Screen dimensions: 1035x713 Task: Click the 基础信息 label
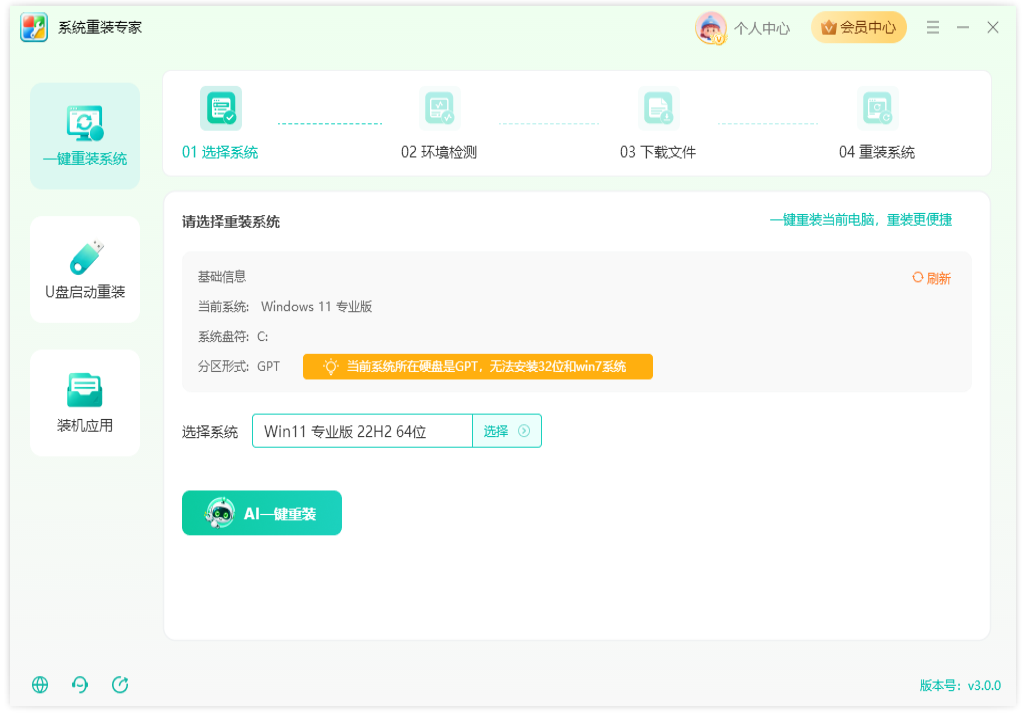pos(222,277)
